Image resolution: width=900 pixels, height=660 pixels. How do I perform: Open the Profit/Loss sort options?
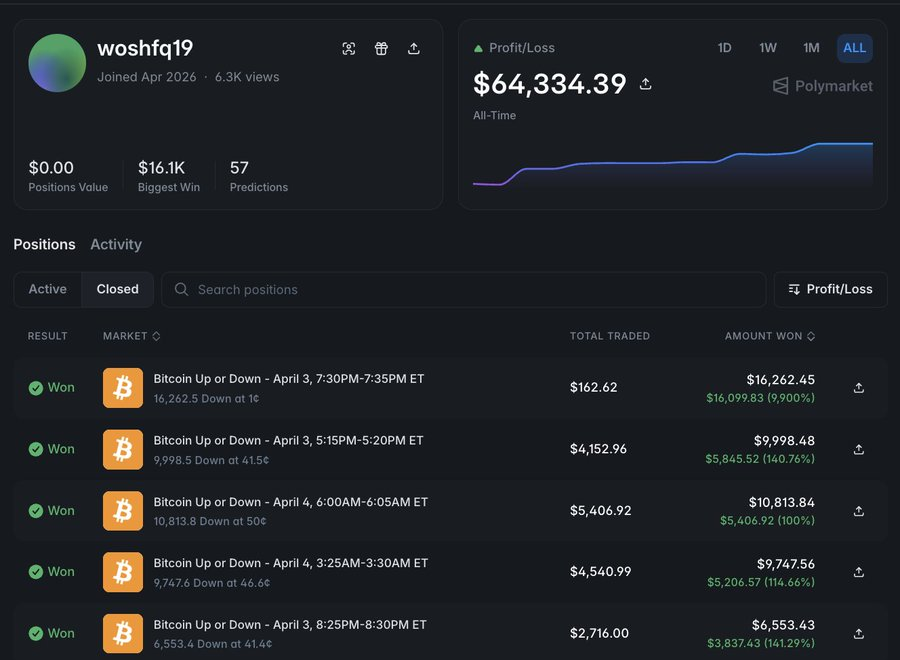point(831,289)
